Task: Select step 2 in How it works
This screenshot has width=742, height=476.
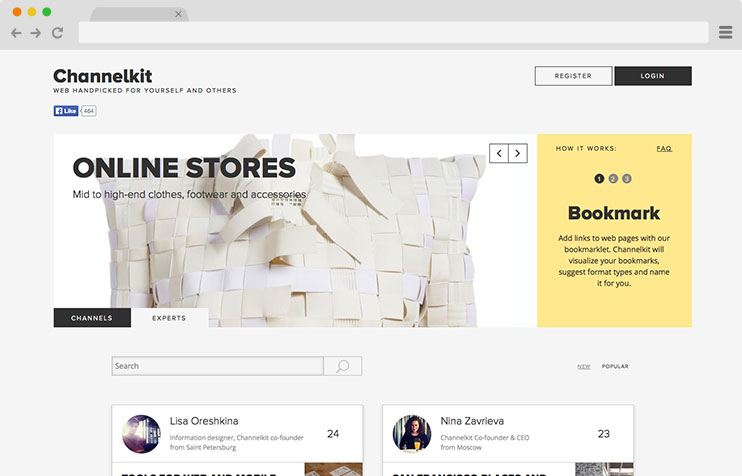Action: [x=613, y=178]
